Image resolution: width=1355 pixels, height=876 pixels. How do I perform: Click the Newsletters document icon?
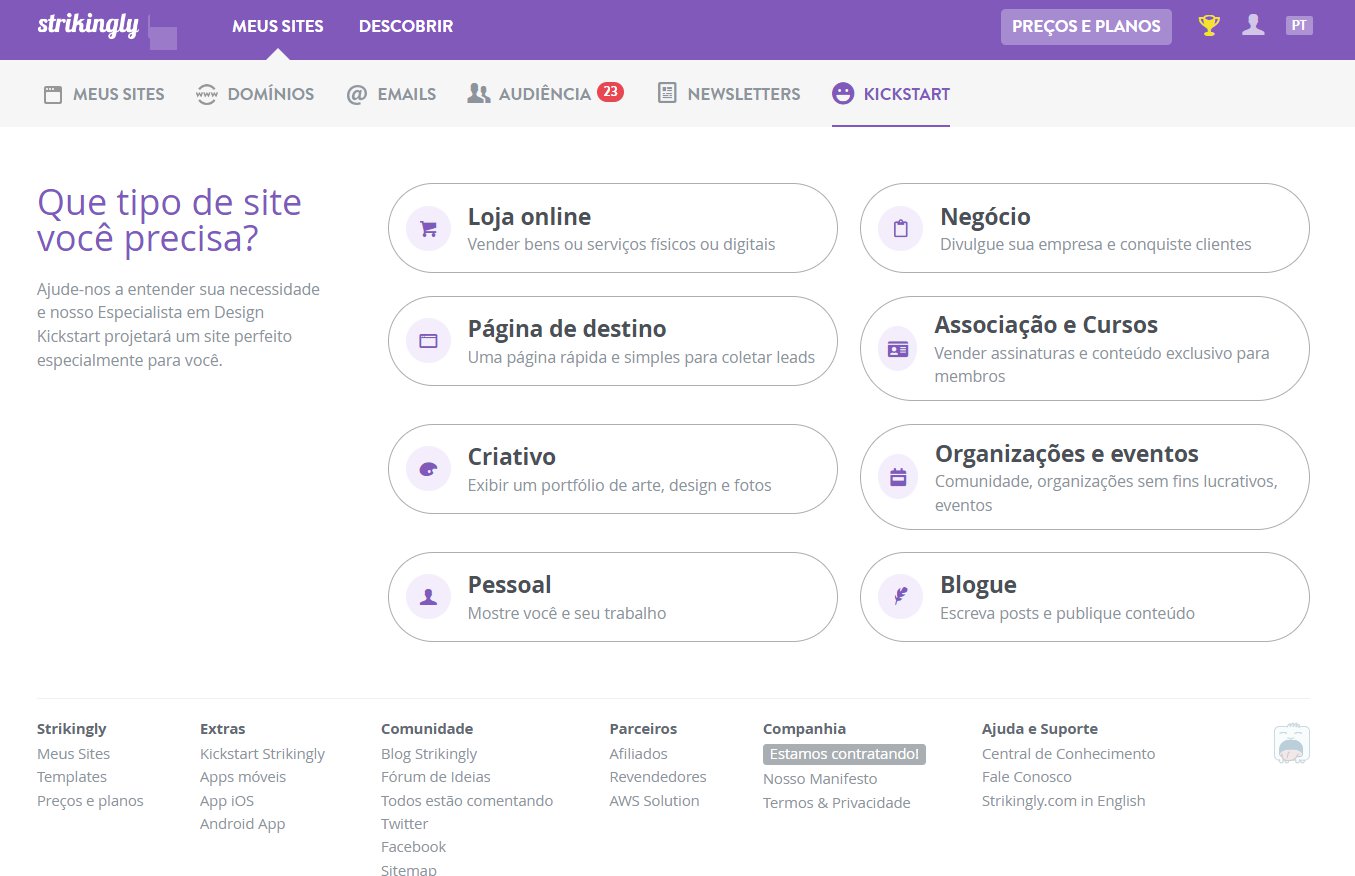(668, 94)
